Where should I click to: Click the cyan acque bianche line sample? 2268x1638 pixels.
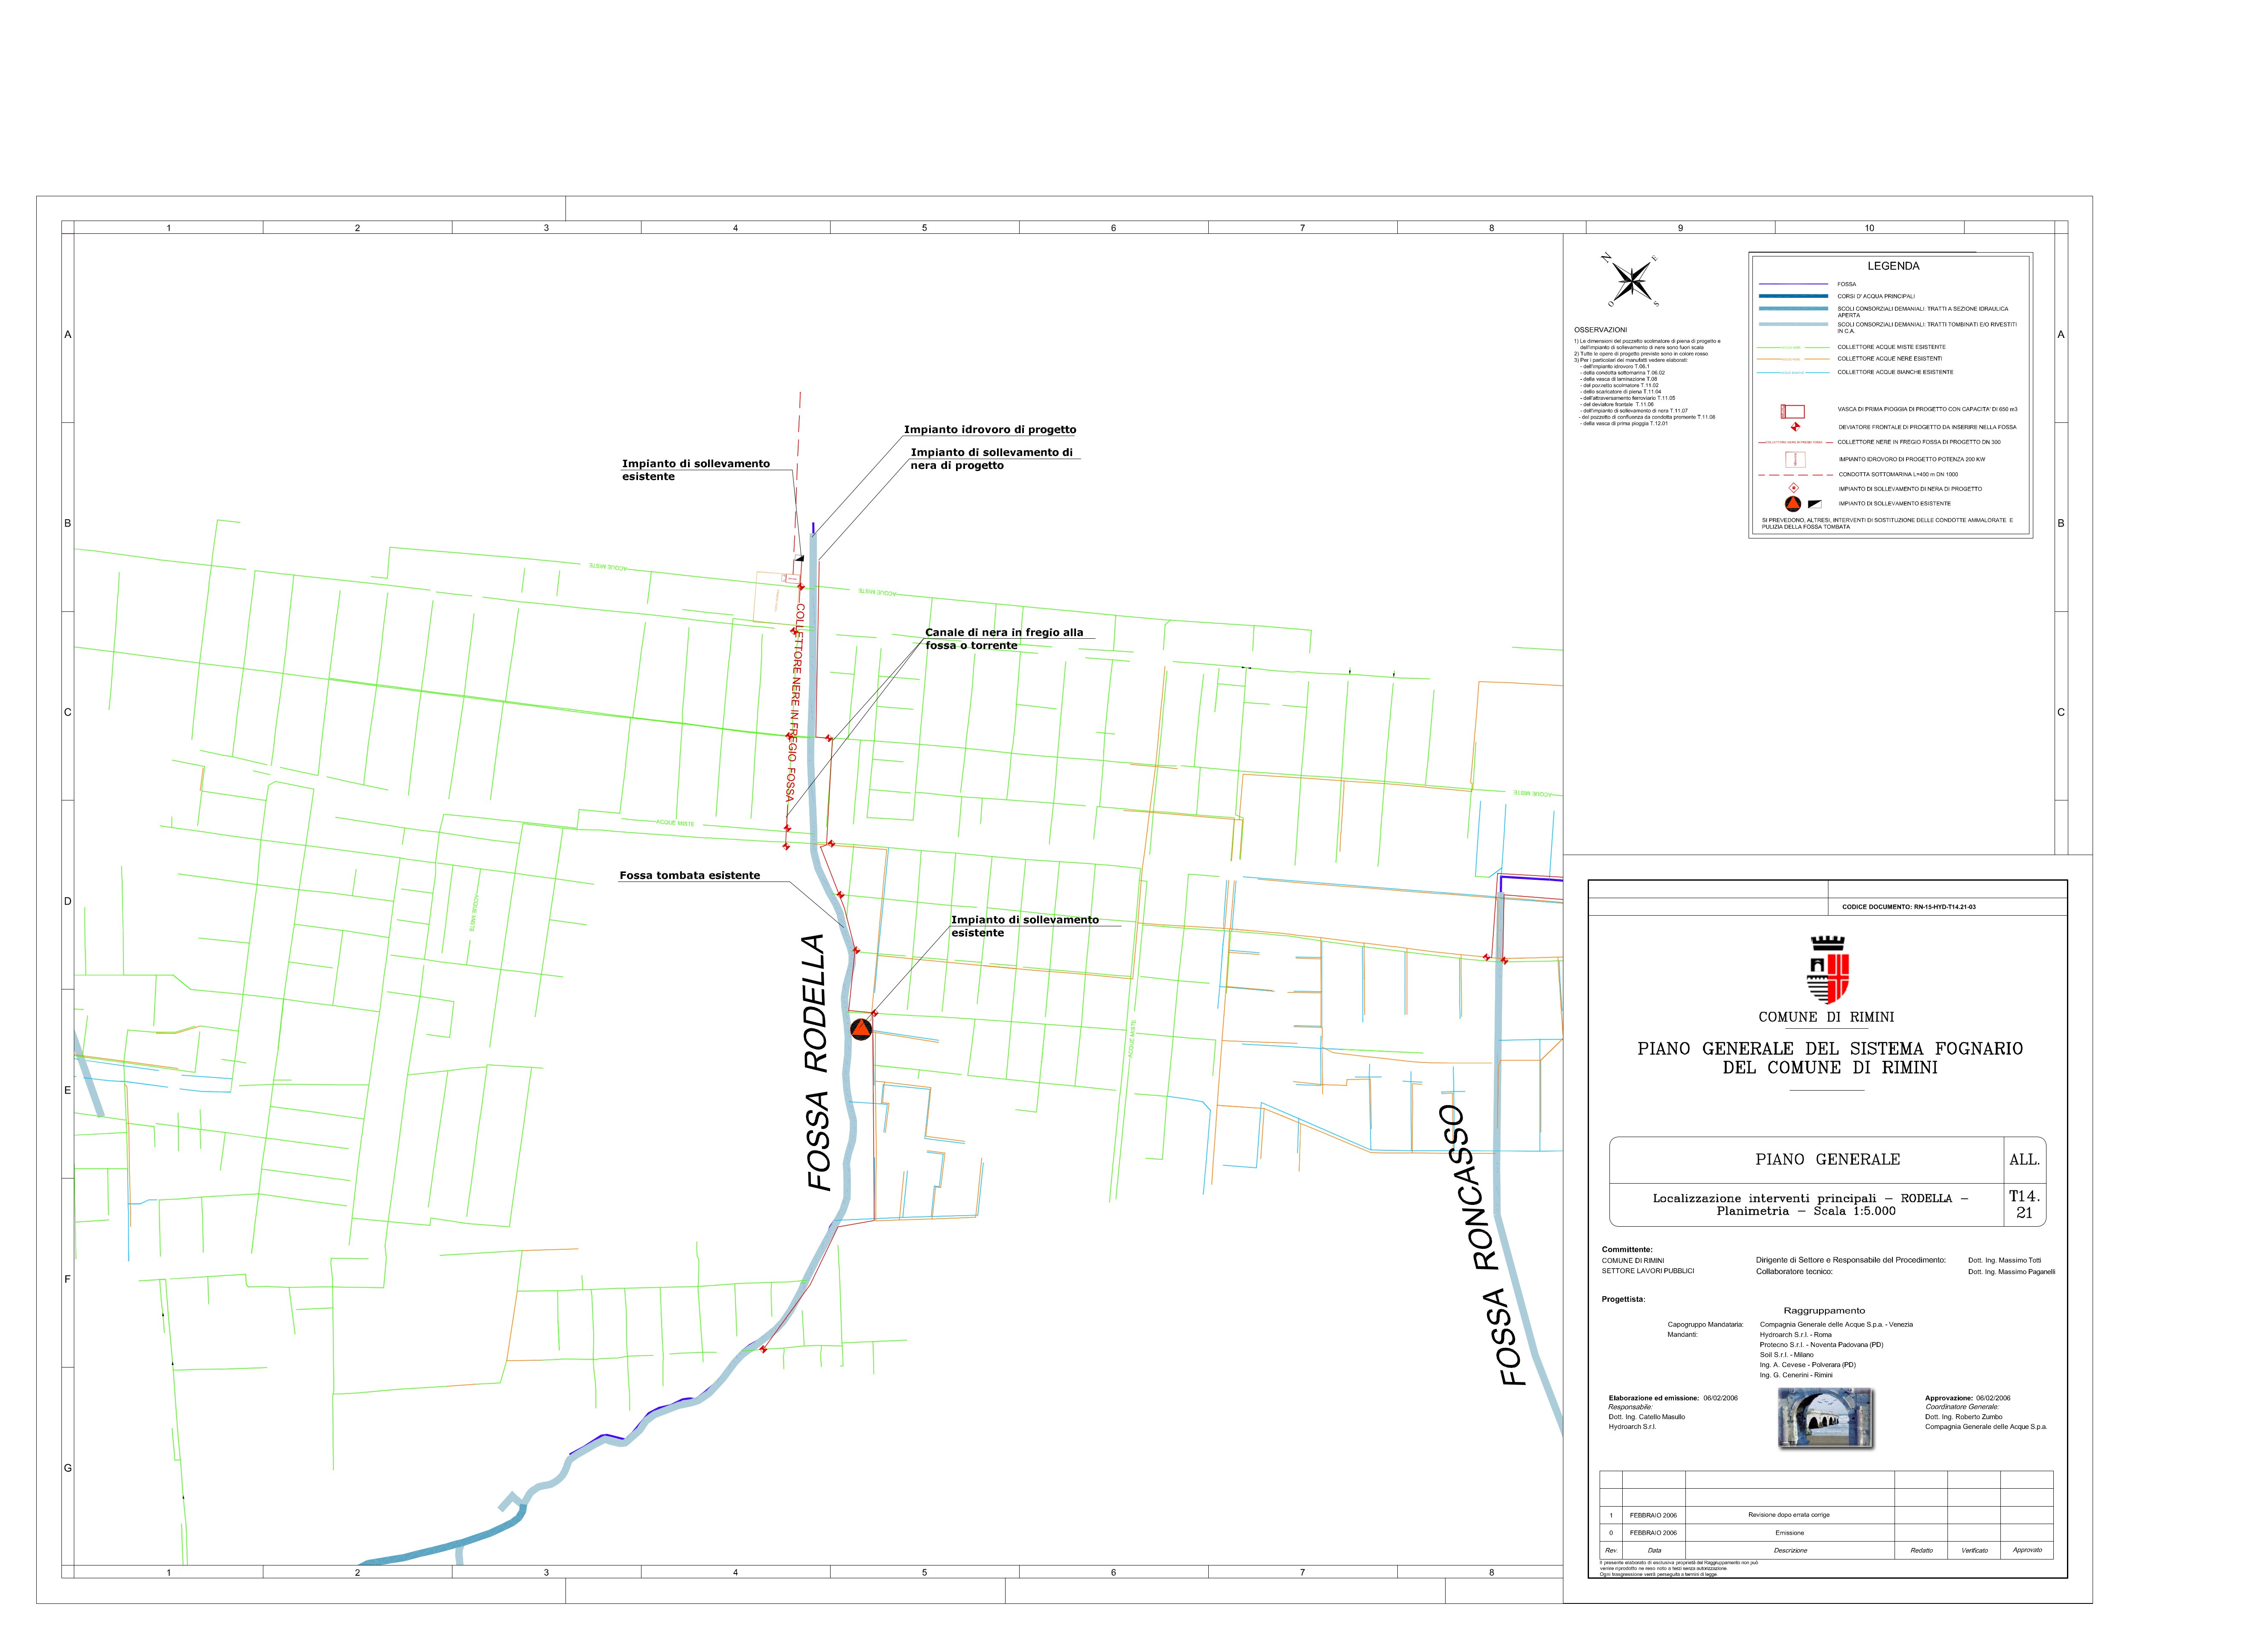coord(1794,372)
